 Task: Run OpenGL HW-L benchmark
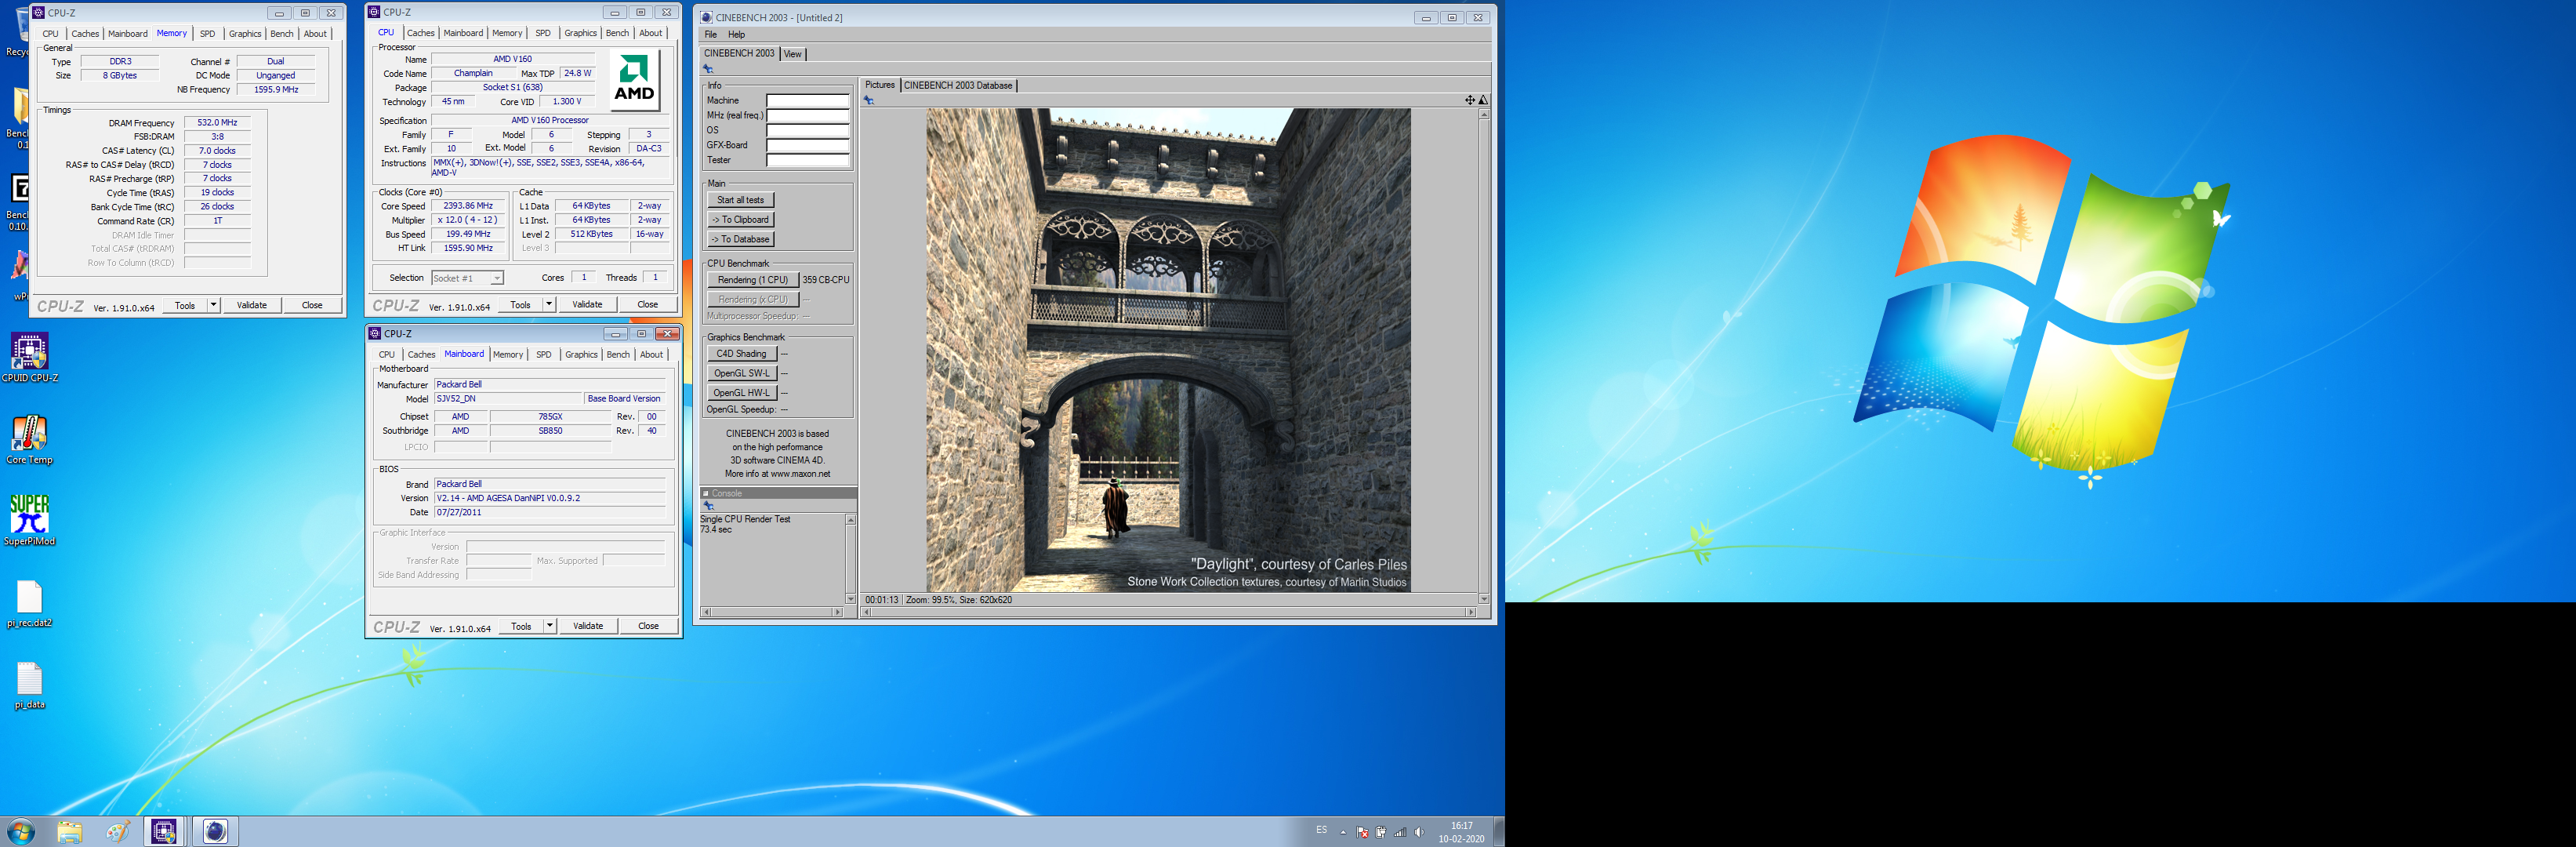(742, 393)
